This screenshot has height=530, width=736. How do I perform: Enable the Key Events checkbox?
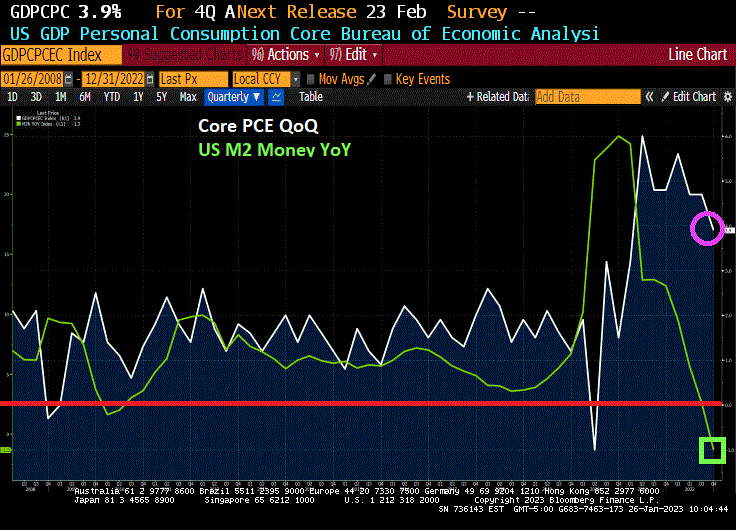click(x=388, y=79)
